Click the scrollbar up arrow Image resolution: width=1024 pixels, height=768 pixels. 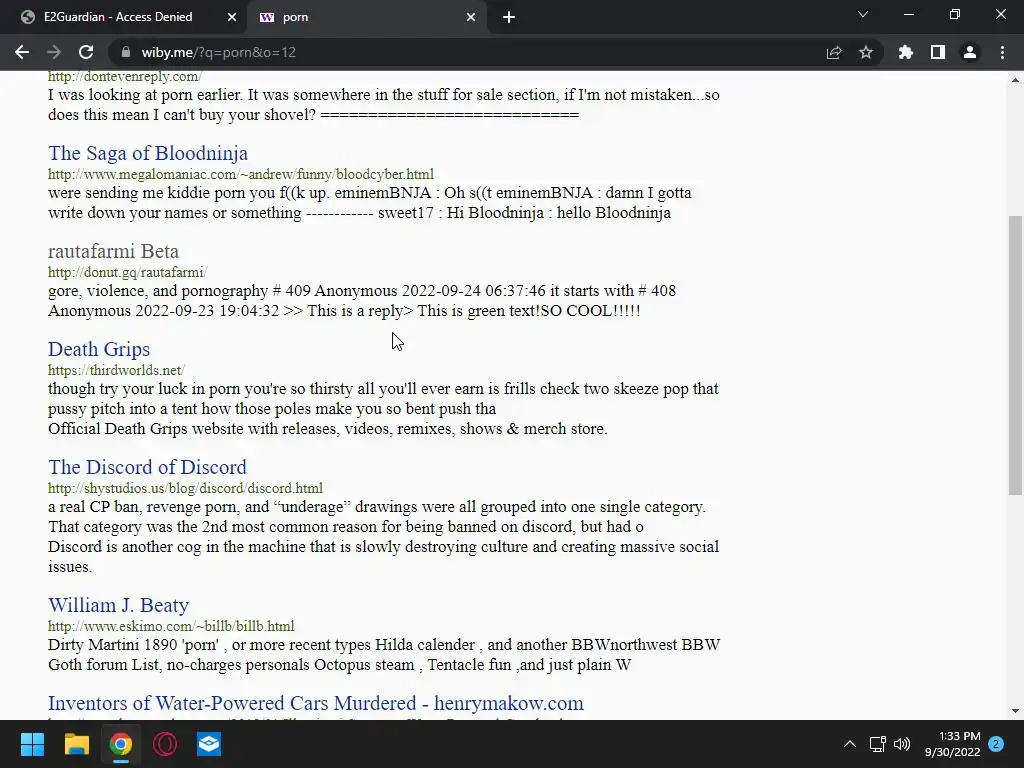(1015, 80)
